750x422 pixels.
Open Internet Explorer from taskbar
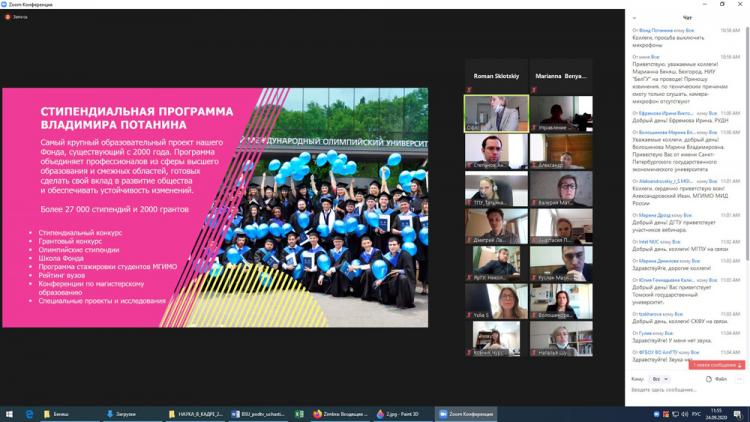29,414
